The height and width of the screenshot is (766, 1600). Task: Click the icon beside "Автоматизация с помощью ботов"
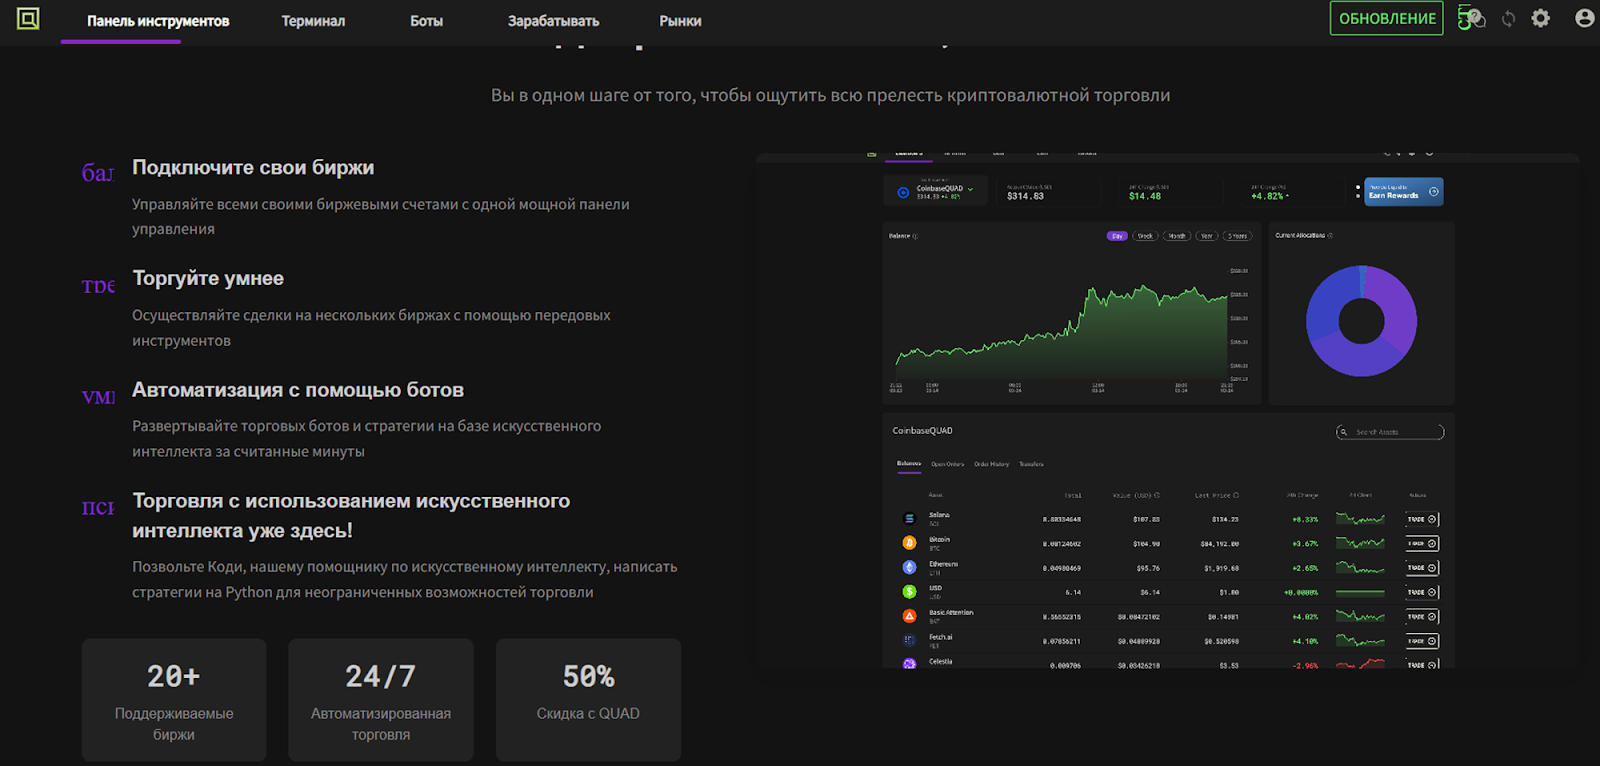tap(98, 397)
